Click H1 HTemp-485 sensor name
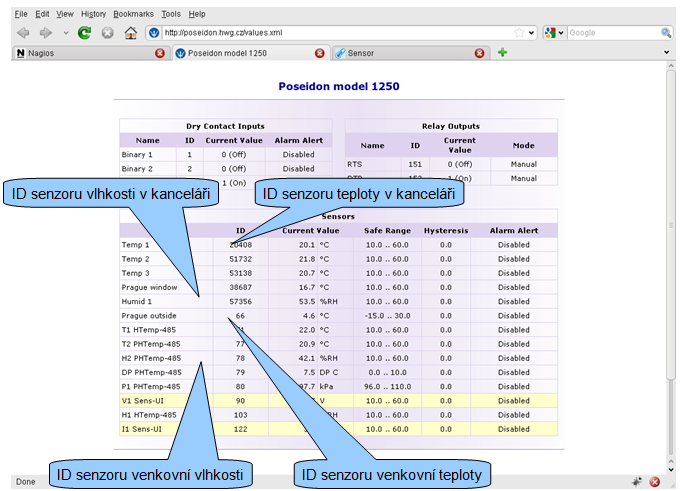681x491 pixels. pyautogui.click(x=149, y=415)
